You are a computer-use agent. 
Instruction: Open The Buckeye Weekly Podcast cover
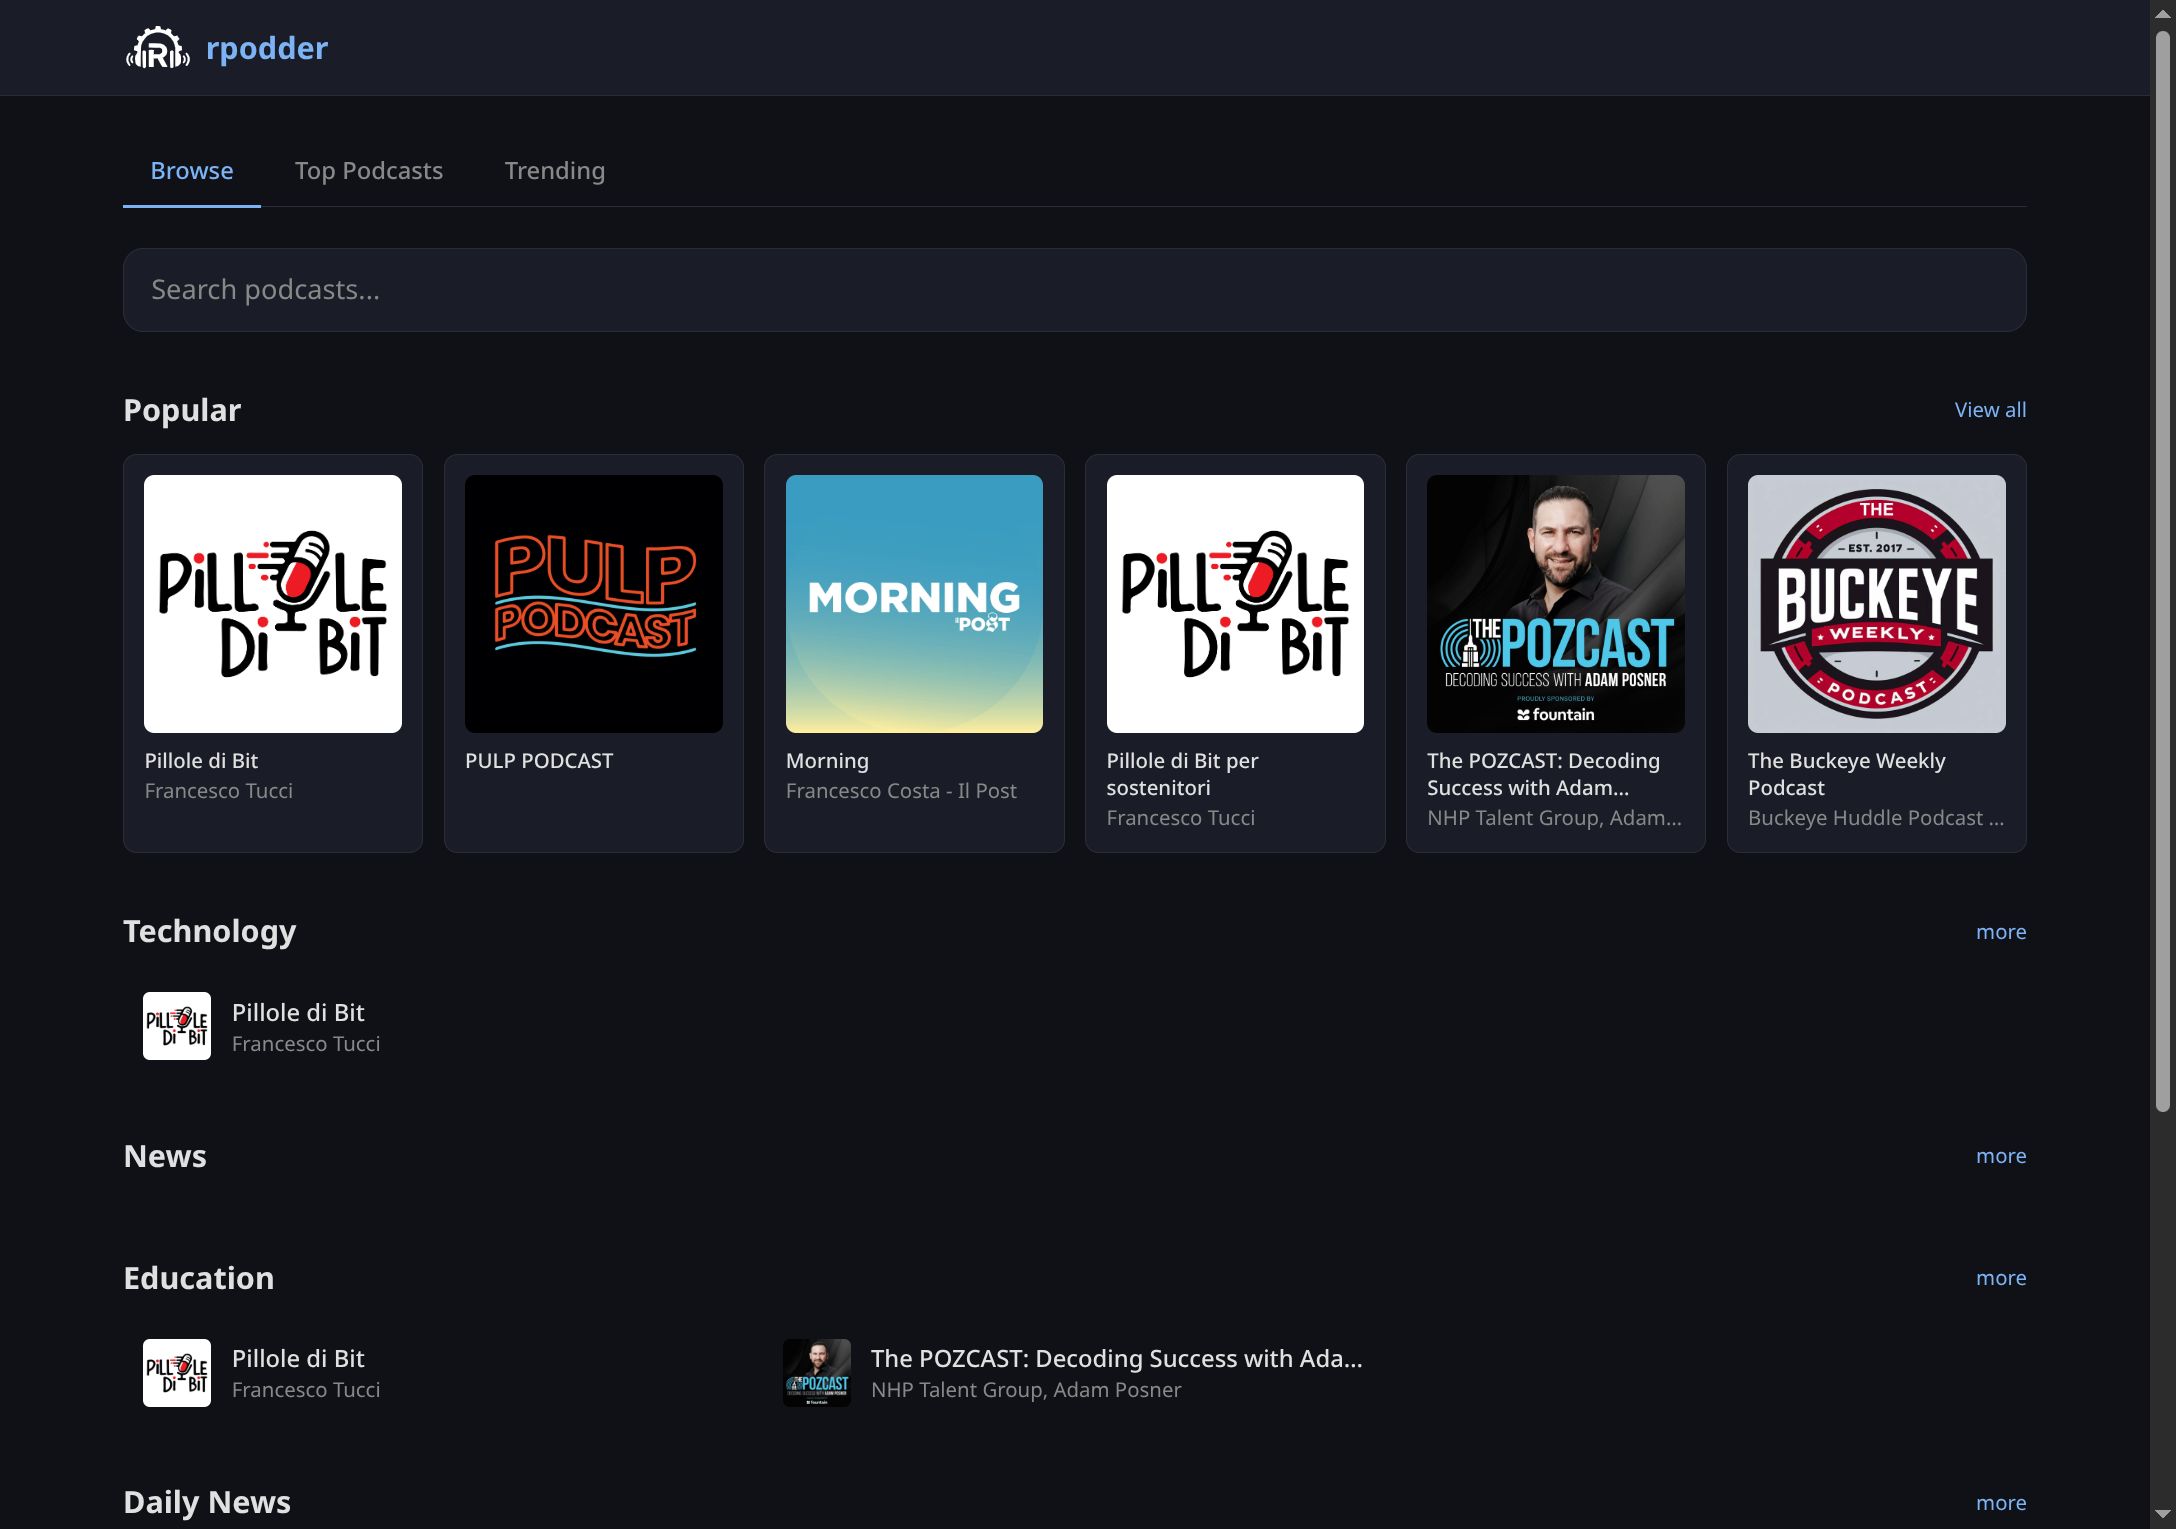point(1875,602)
